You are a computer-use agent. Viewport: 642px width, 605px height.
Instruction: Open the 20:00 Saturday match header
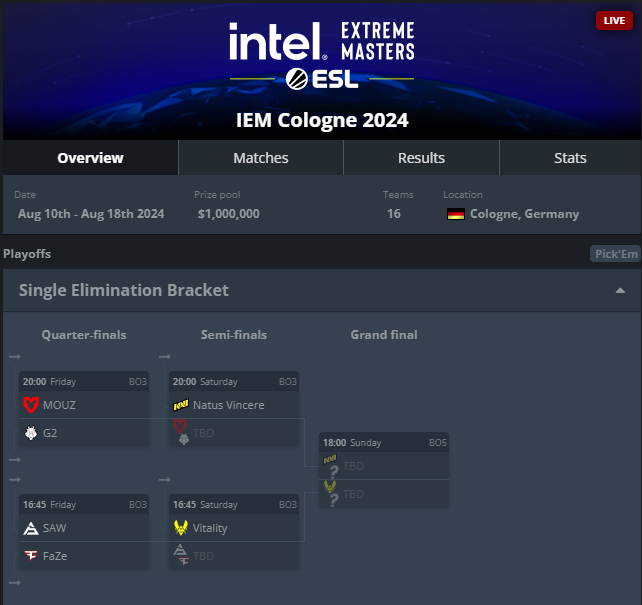point(234,382)
